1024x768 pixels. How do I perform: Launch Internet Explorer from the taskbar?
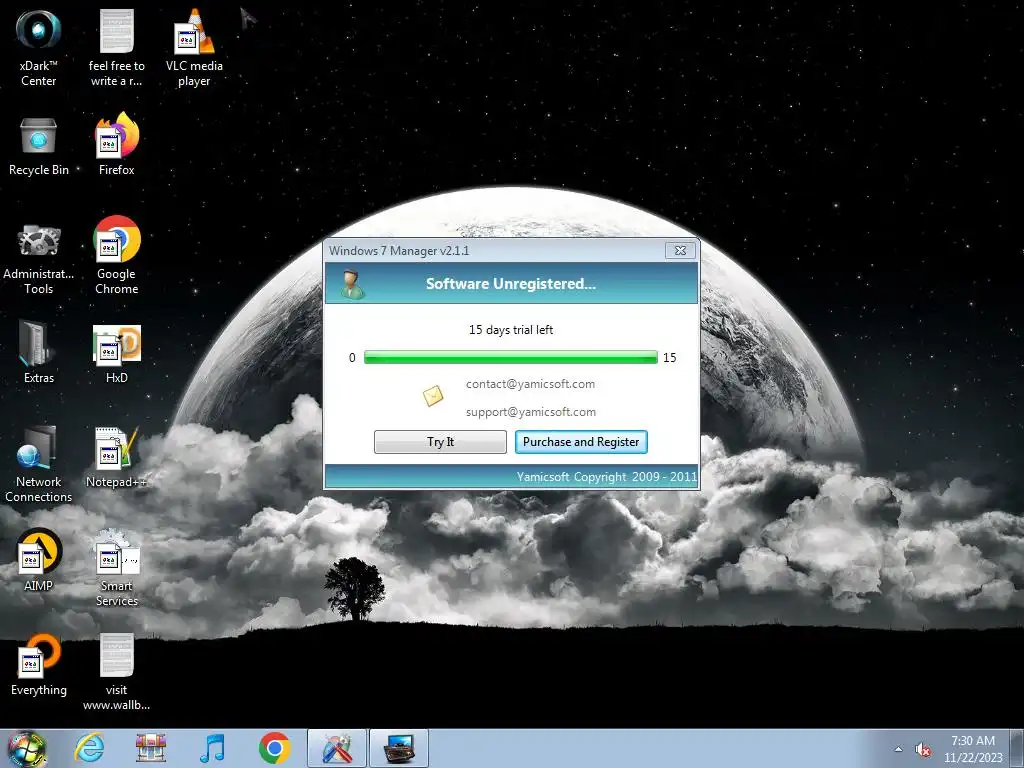point(89,748)
